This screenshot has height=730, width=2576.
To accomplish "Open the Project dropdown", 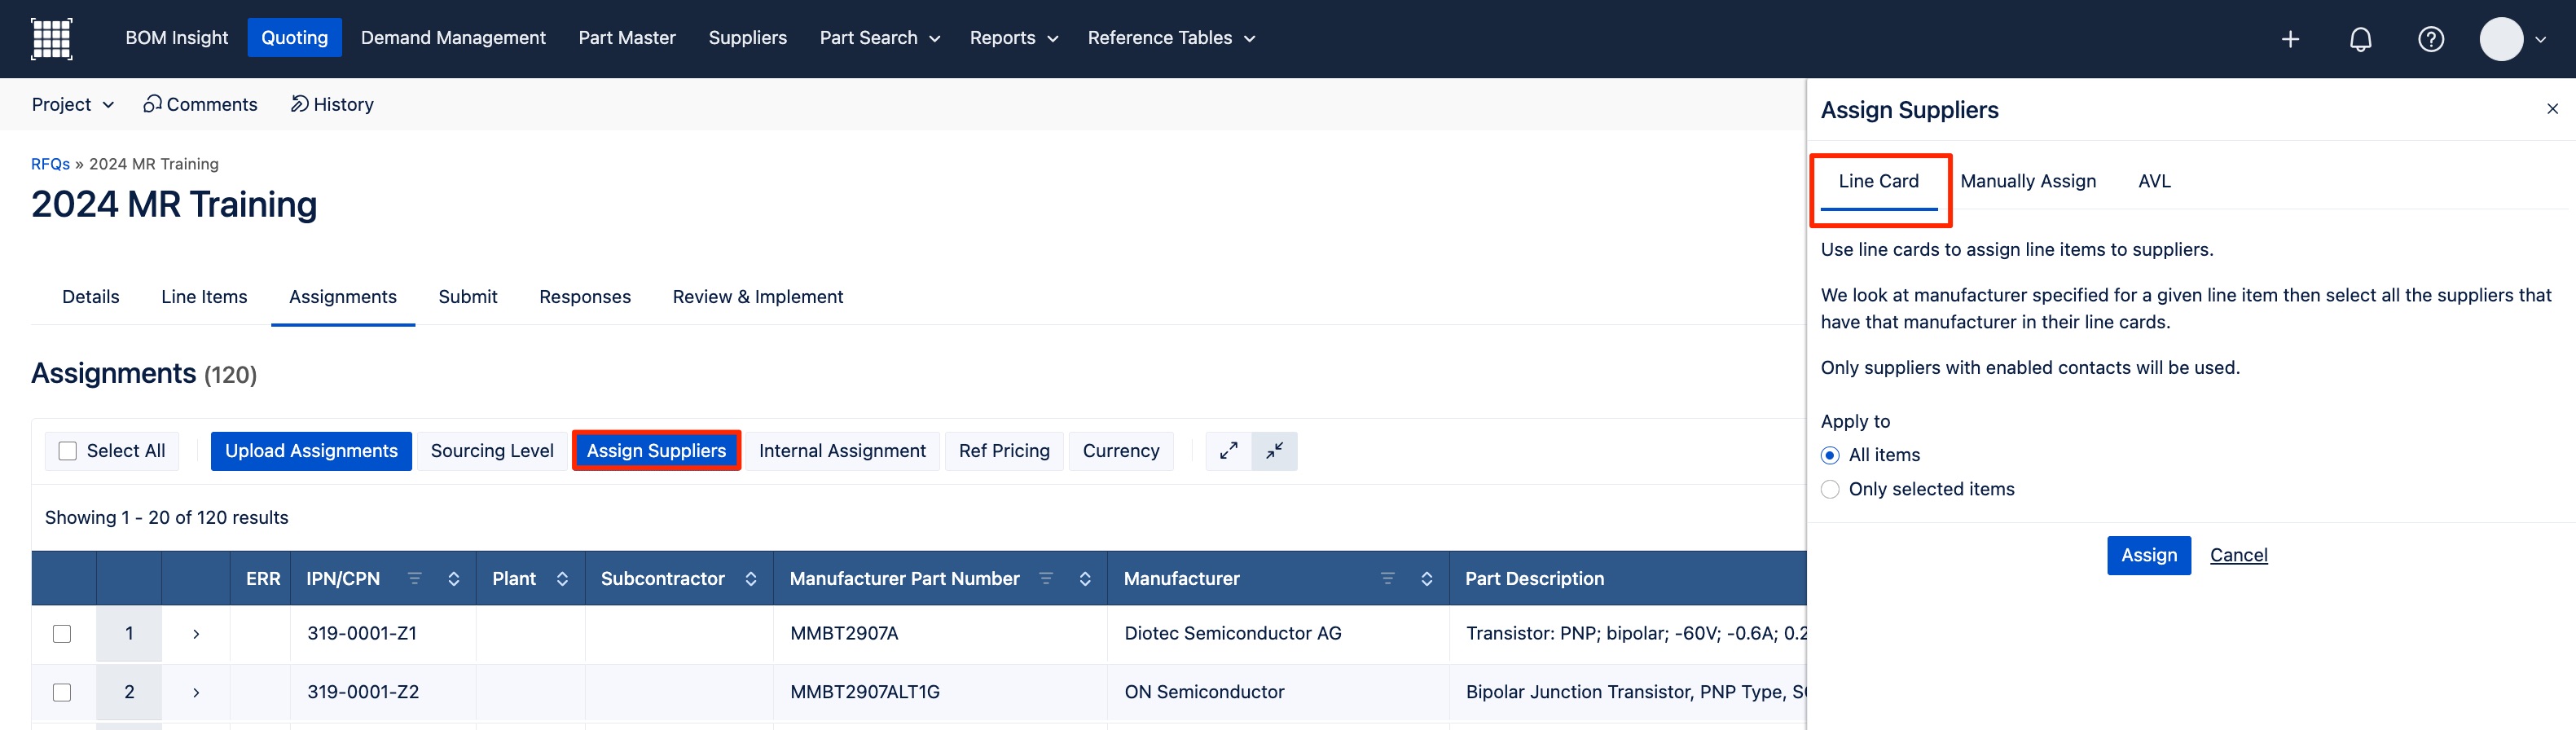I will point(73,104).
